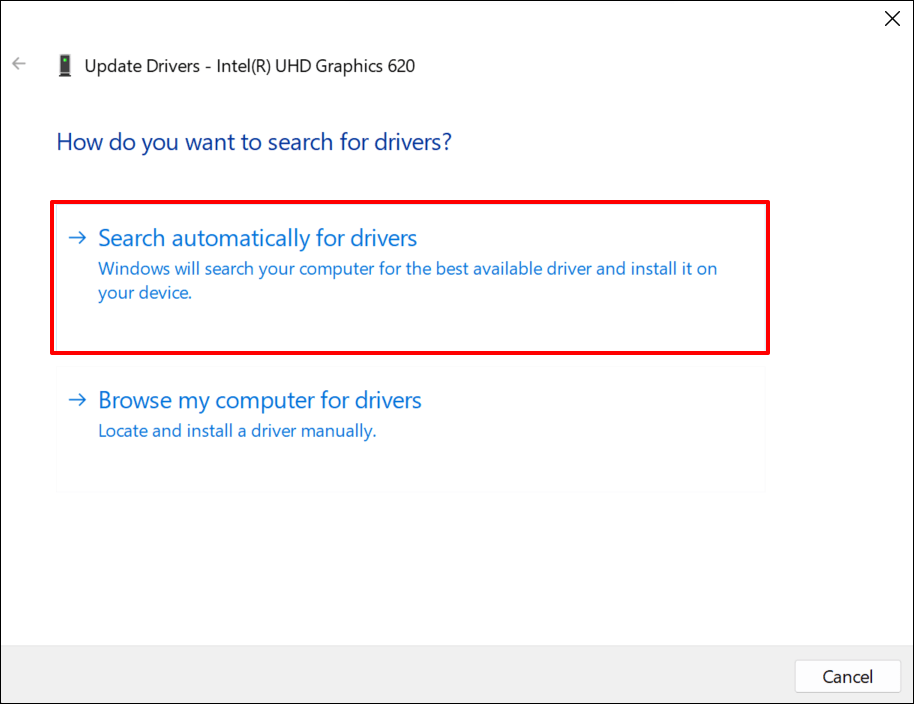Screen dimensions: 914x704
Task: Click the words 'your device.' in the description
Action: point(144,294)
